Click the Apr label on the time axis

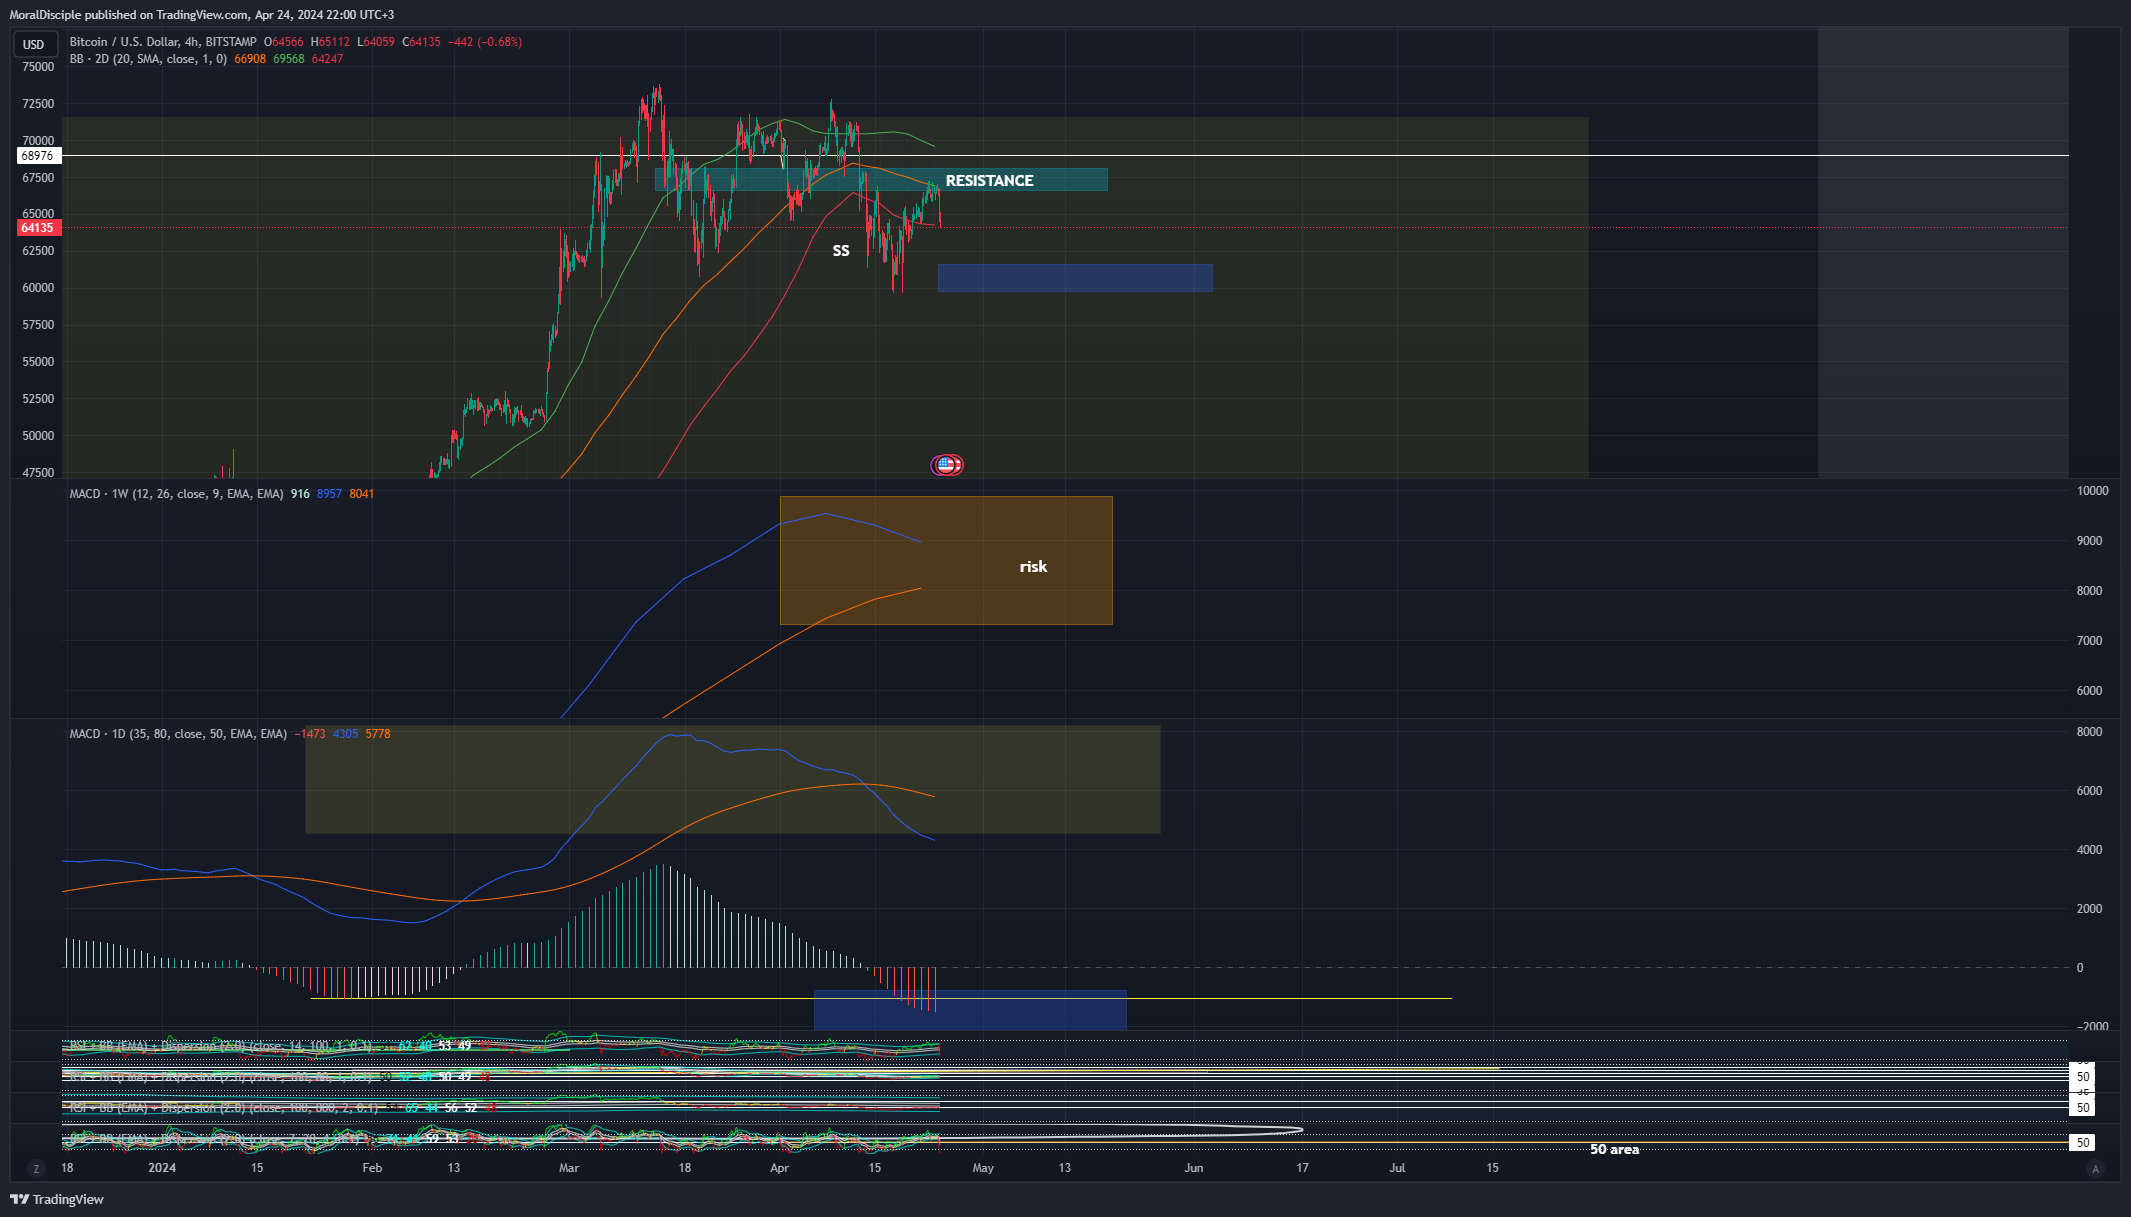point(780,1168)
